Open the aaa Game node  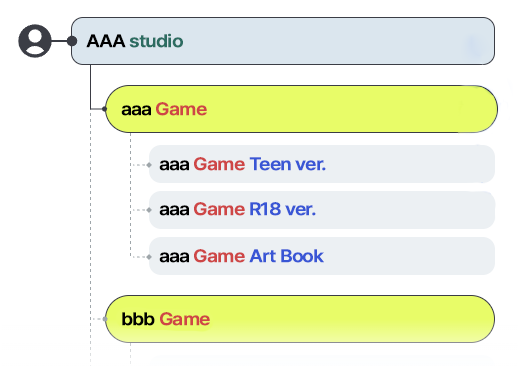pos(301,109)
